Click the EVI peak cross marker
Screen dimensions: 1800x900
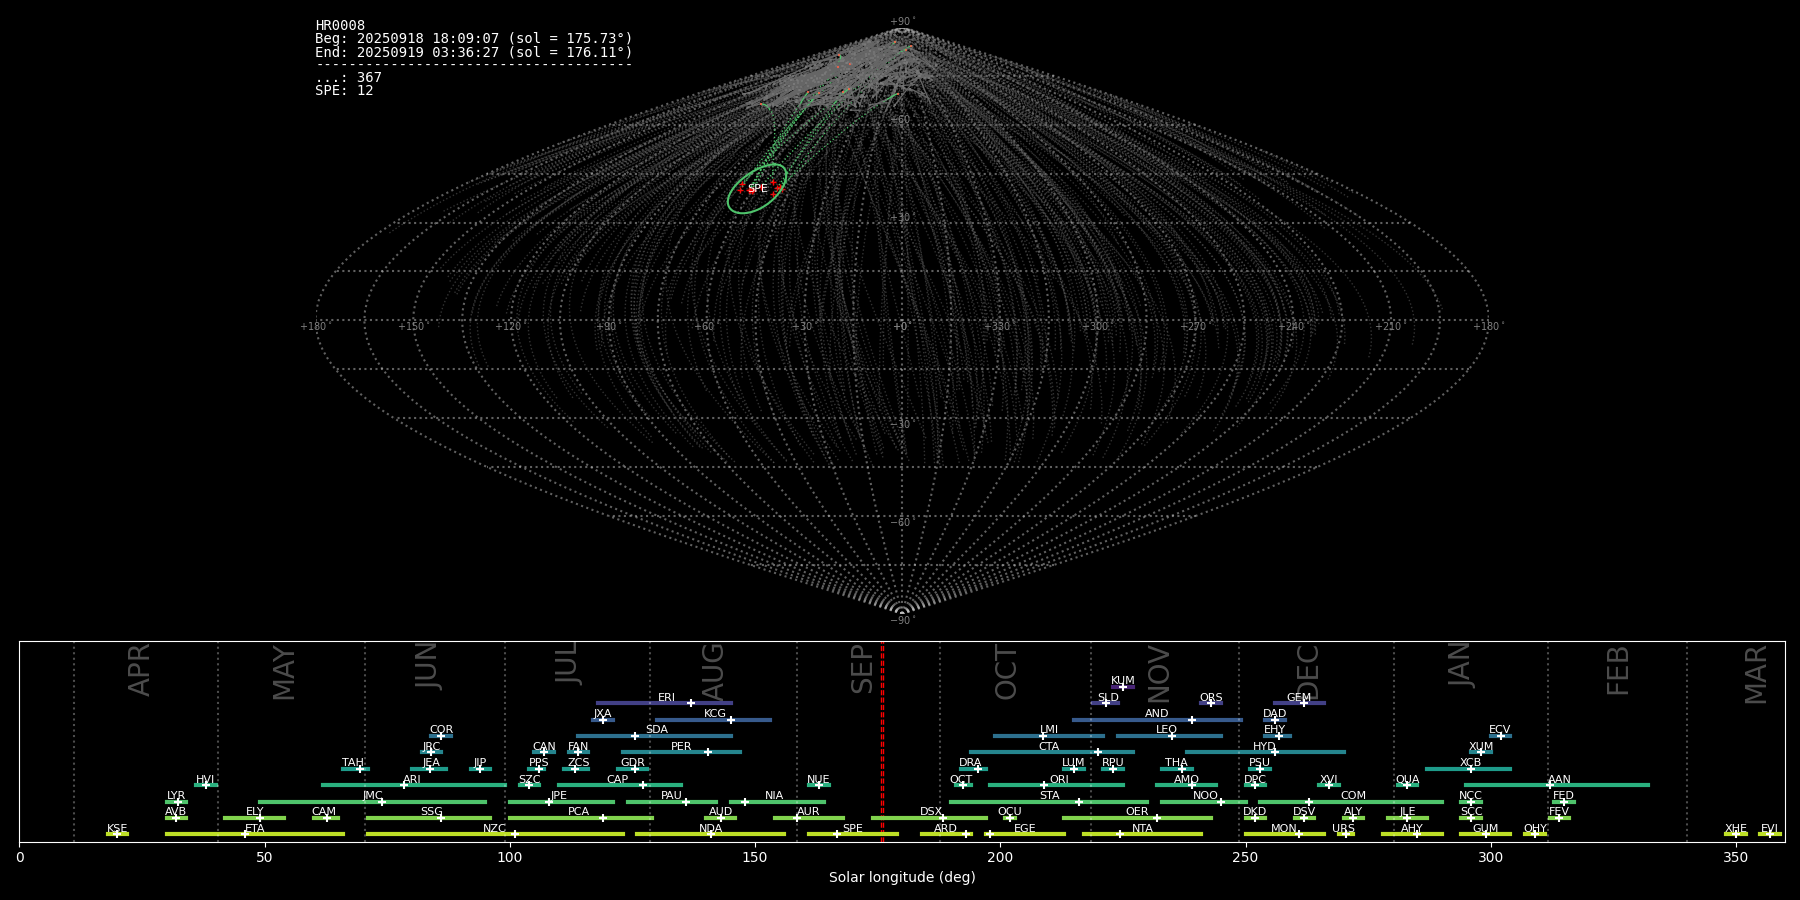coord(1769,834)
